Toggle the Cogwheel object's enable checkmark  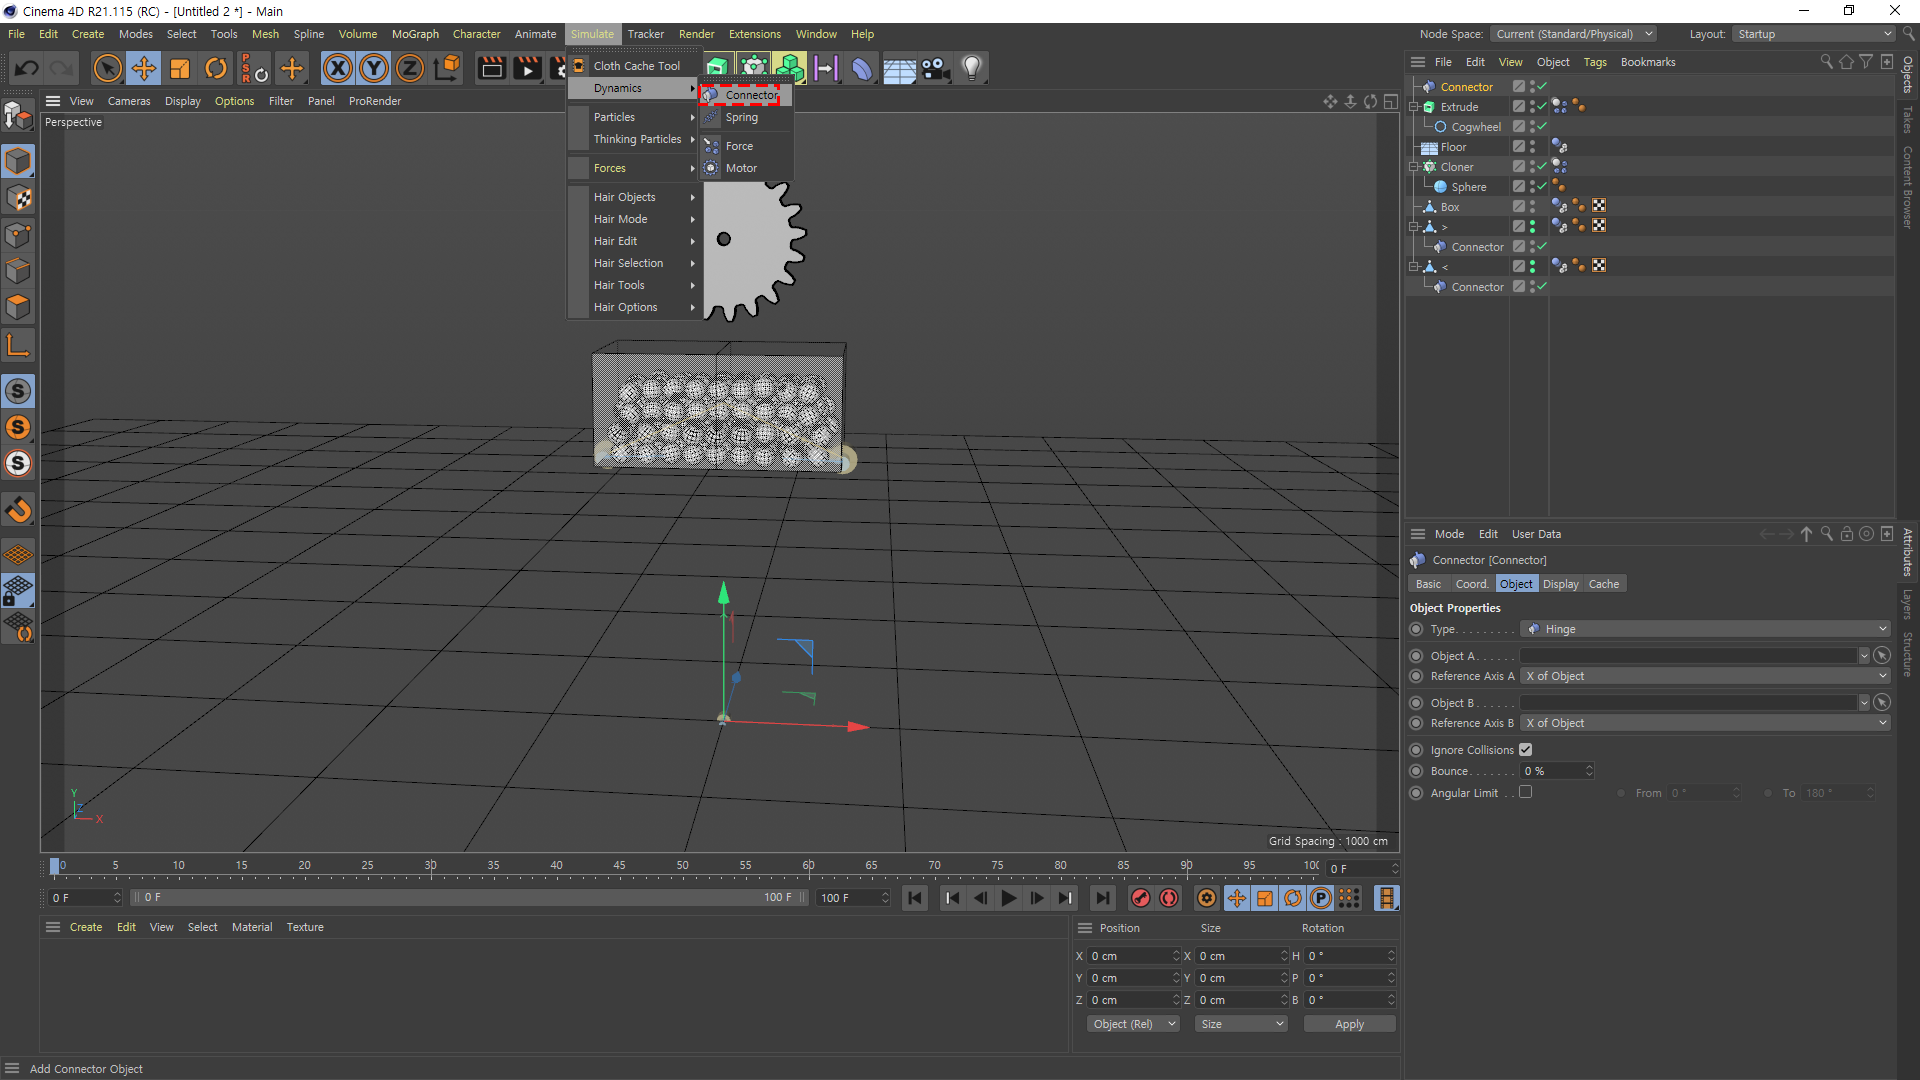coord(1542,127)
